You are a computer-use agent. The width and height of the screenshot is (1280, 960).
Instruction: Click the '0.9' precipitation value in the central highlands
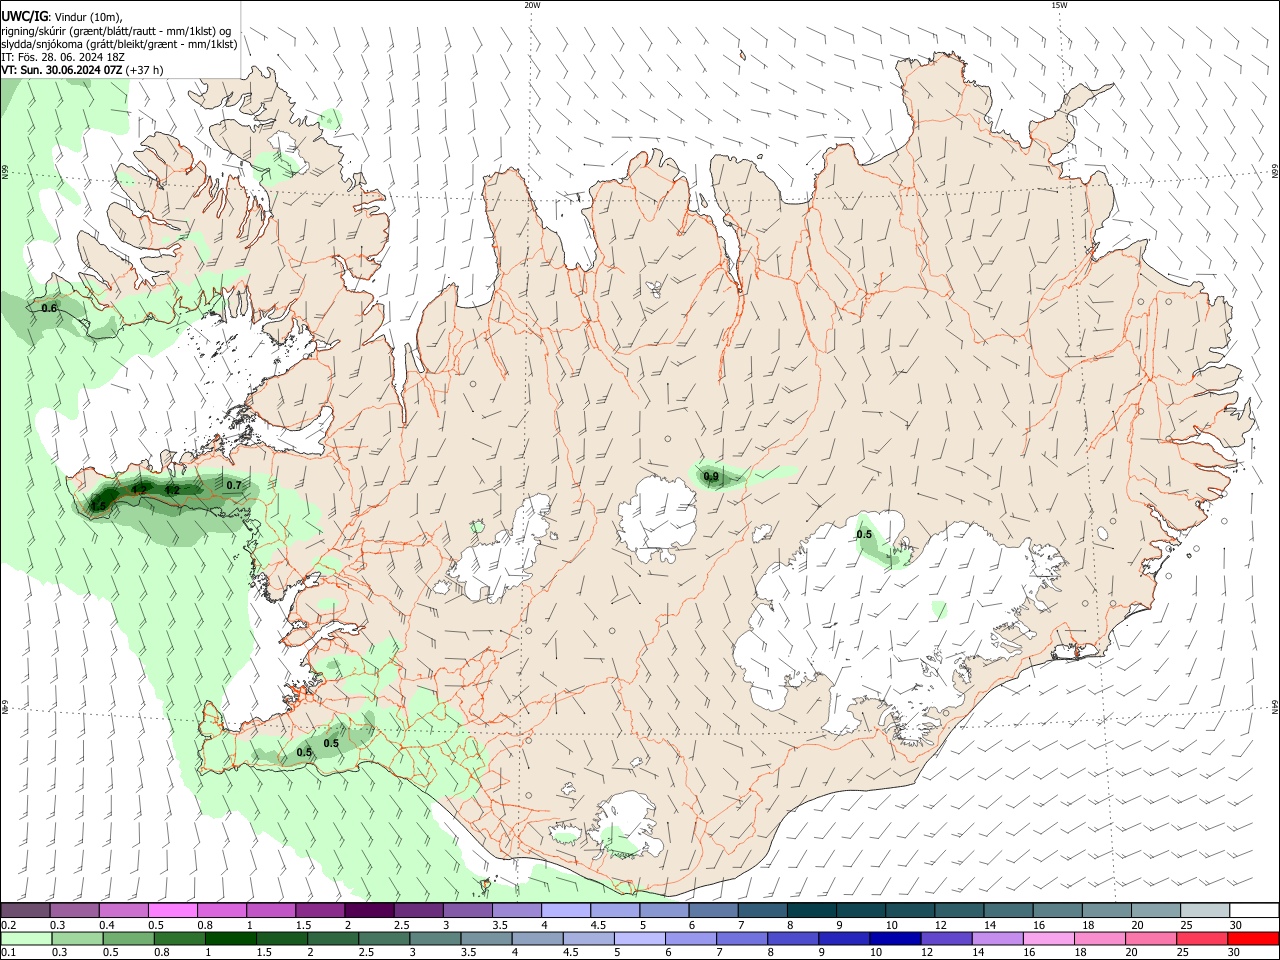click(x=711, y=476)
